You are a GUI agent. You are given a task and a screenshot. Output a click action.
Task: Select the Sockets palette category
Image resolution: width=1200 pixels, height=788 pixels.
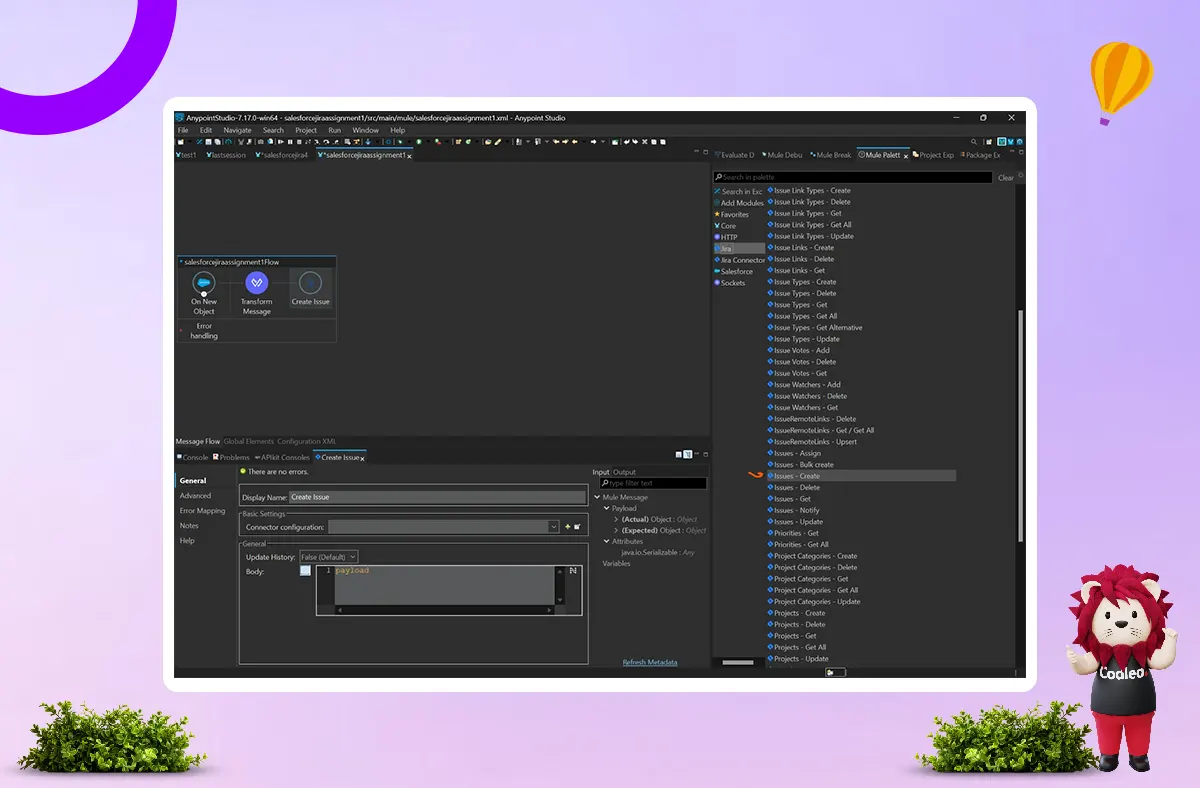tap(730, 283)
